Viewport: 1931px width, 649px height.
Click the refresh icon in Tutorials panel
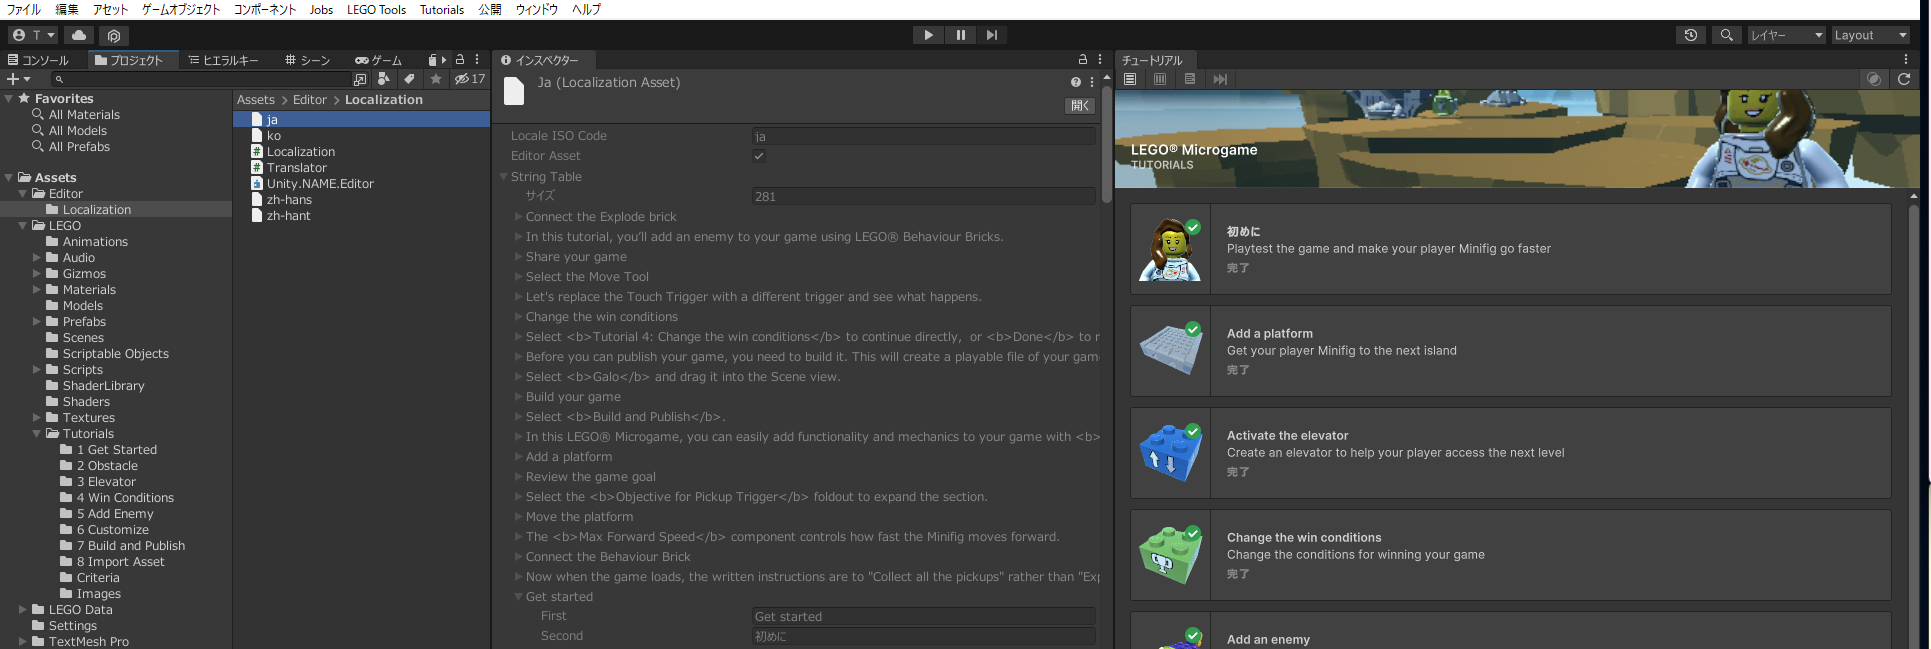1904,79
